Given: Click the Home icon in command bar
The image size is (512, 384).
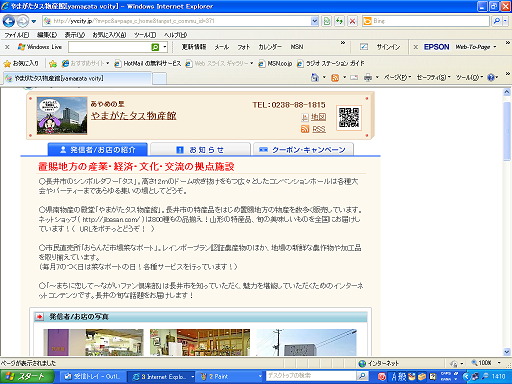Looking at the screenshot, I should click(x=315, y=78).
